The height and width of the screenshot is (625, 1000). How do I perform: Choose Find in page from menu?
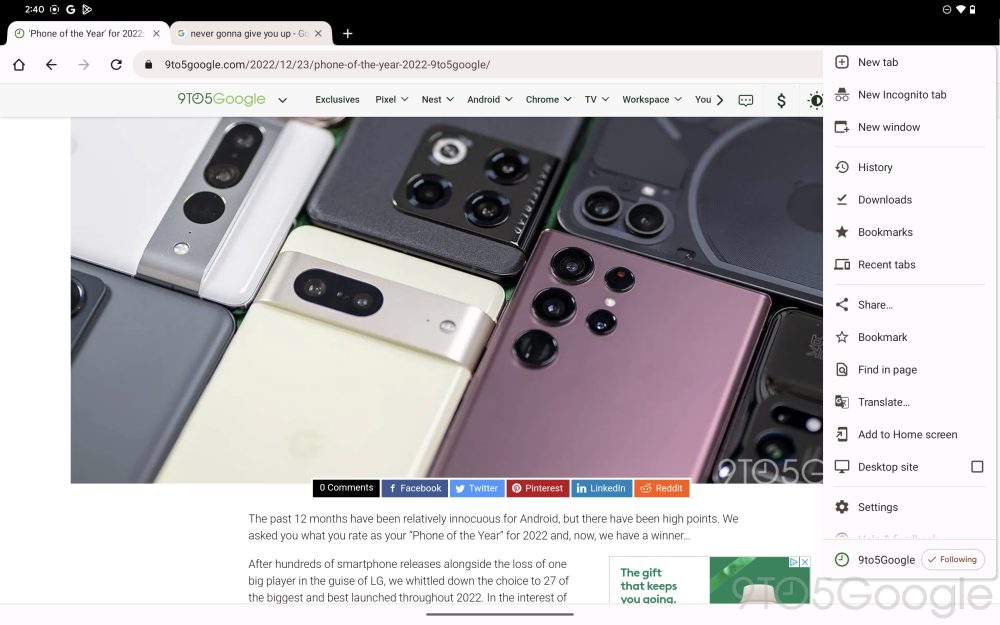(887, 370)
